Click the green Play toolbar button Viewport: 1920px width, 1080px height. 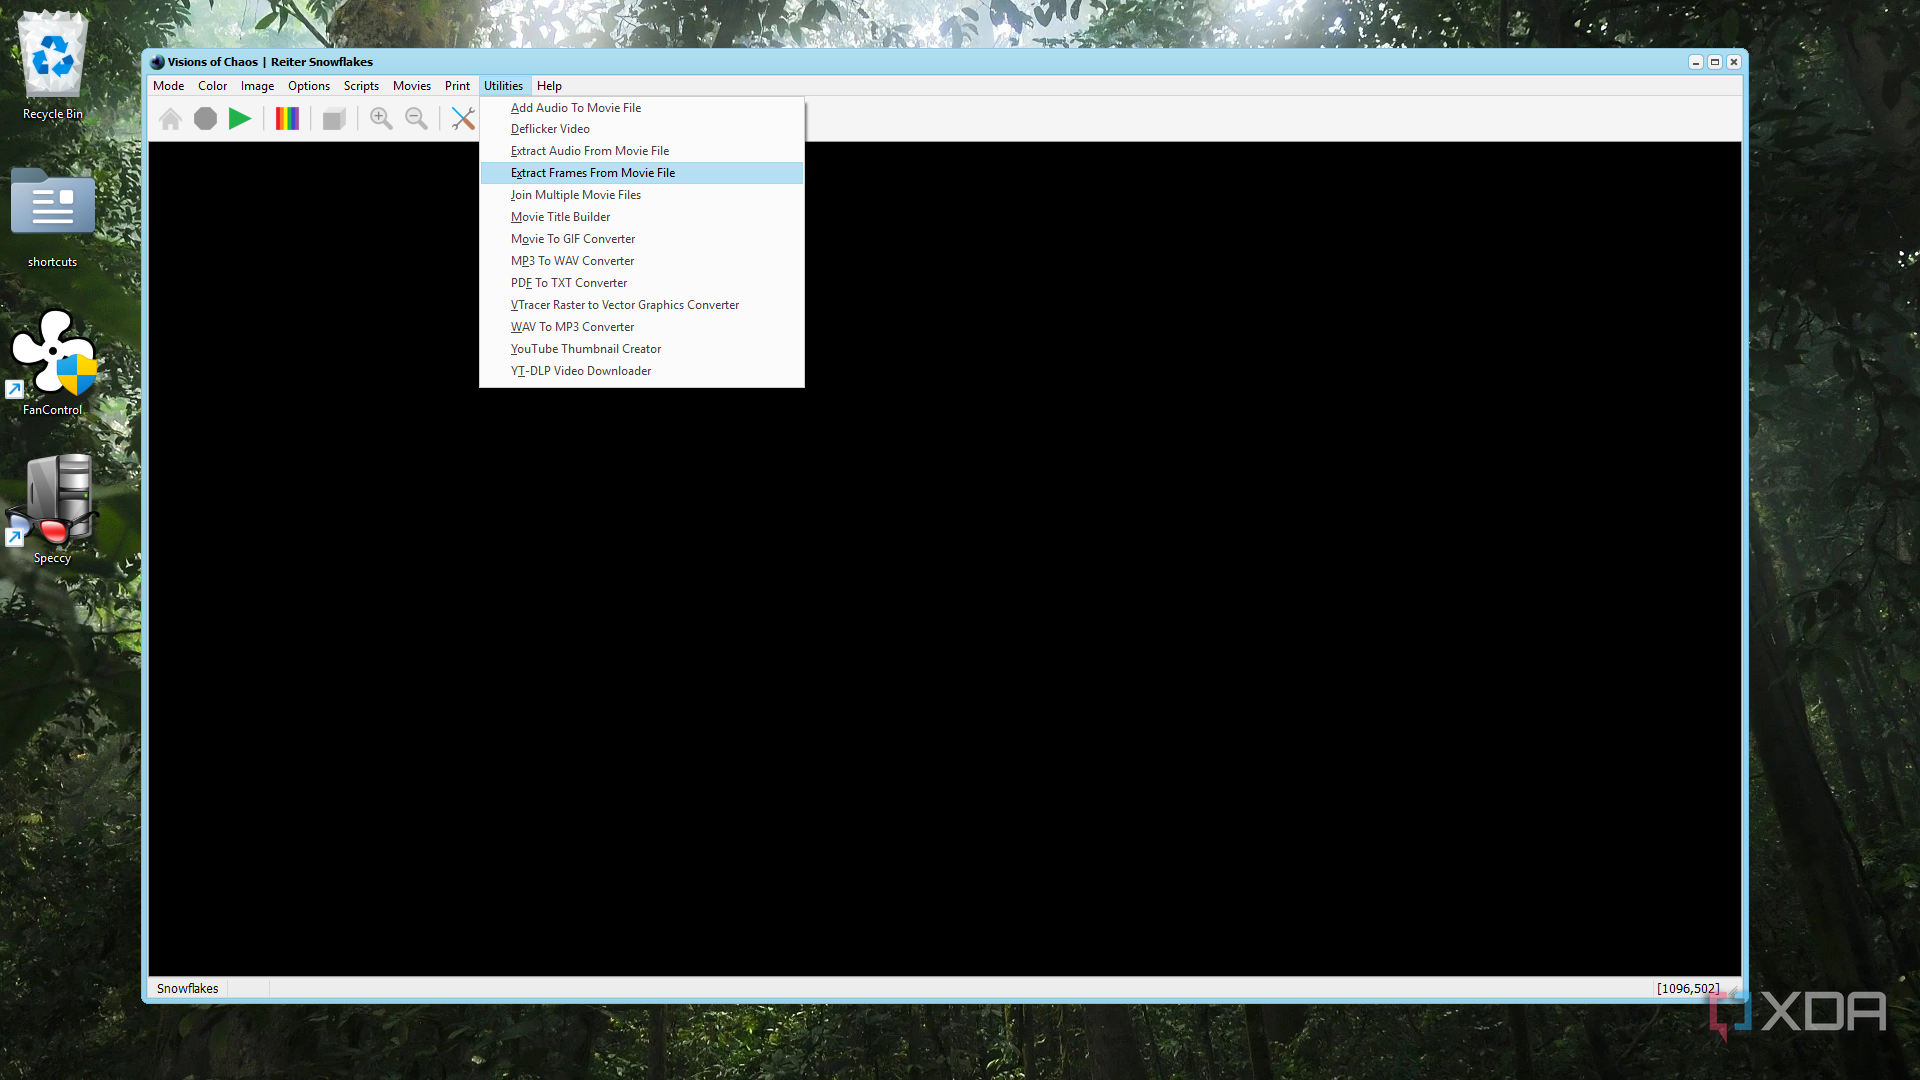point(240,119)
